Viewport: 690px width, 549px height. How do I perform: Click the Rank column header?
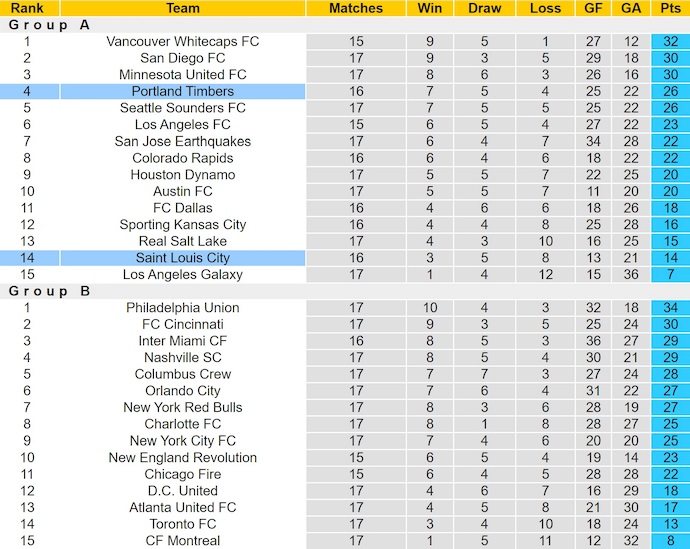[x=27, y=8]
